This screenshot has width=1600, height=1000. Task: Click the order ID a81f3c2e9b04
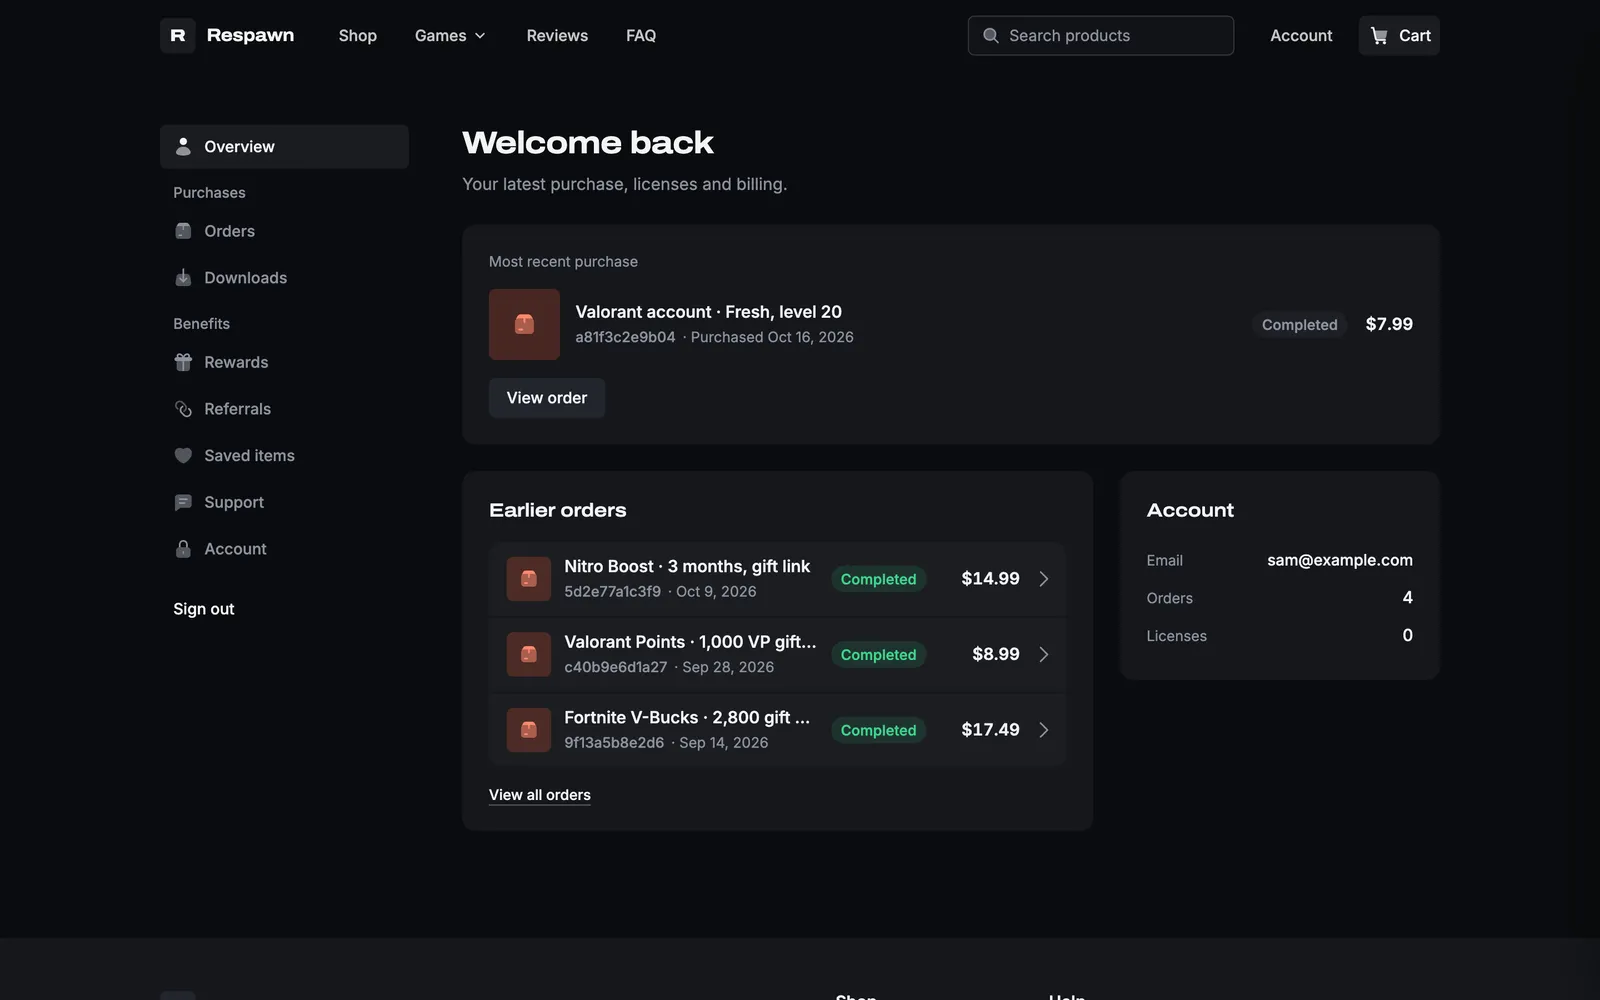tap(626, 337)
